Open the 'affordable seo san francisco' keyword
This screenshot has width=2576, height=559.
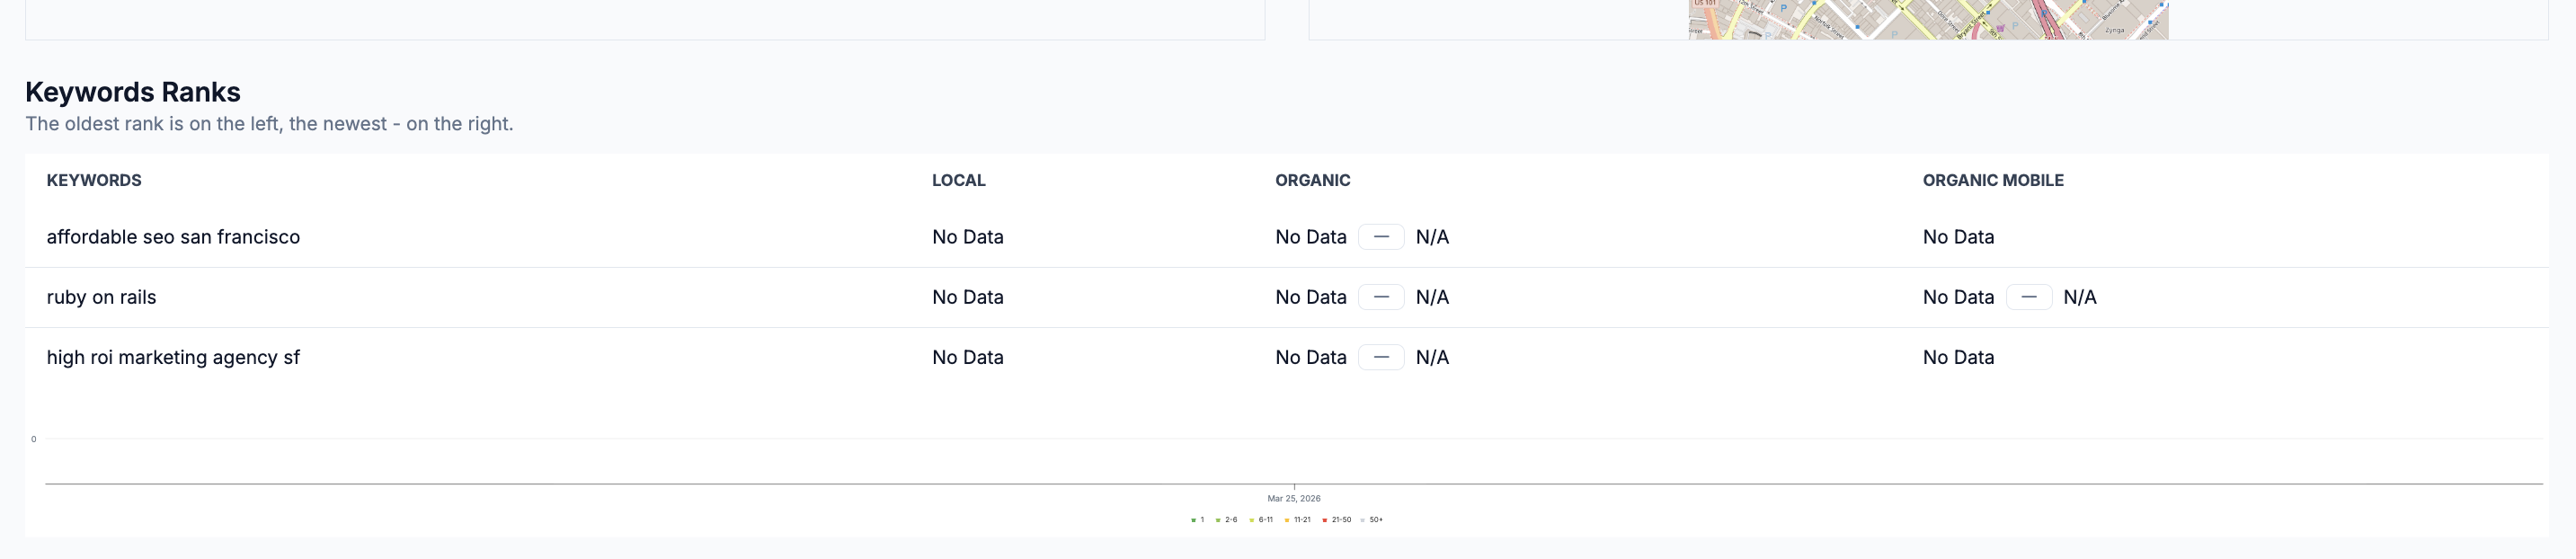tap(173, 237)
